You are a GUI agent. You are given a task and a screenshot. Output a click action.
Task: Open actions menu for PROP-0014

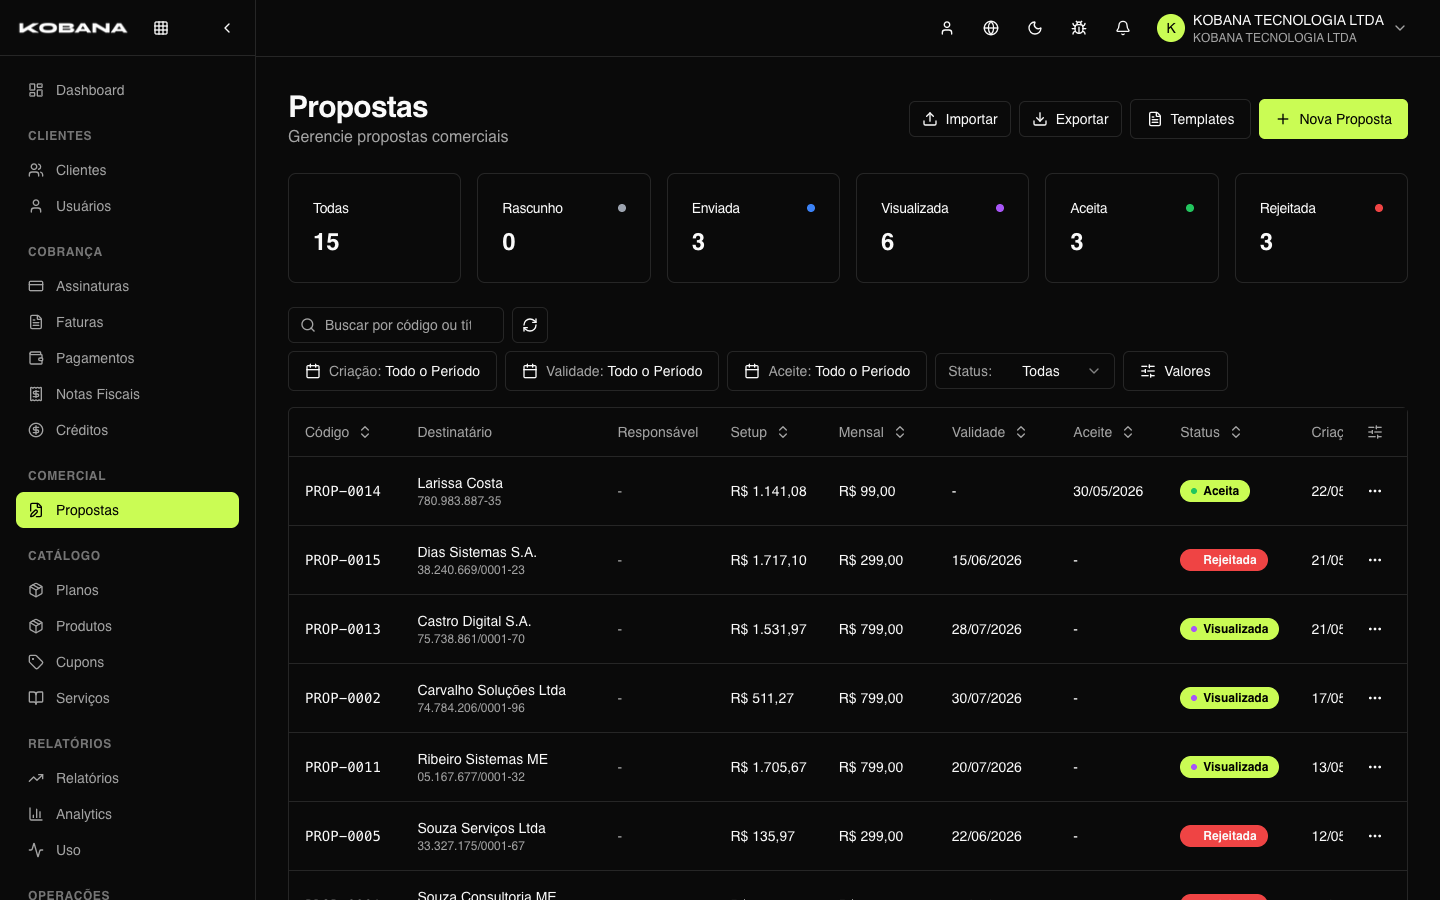(x=1375, y=491)
